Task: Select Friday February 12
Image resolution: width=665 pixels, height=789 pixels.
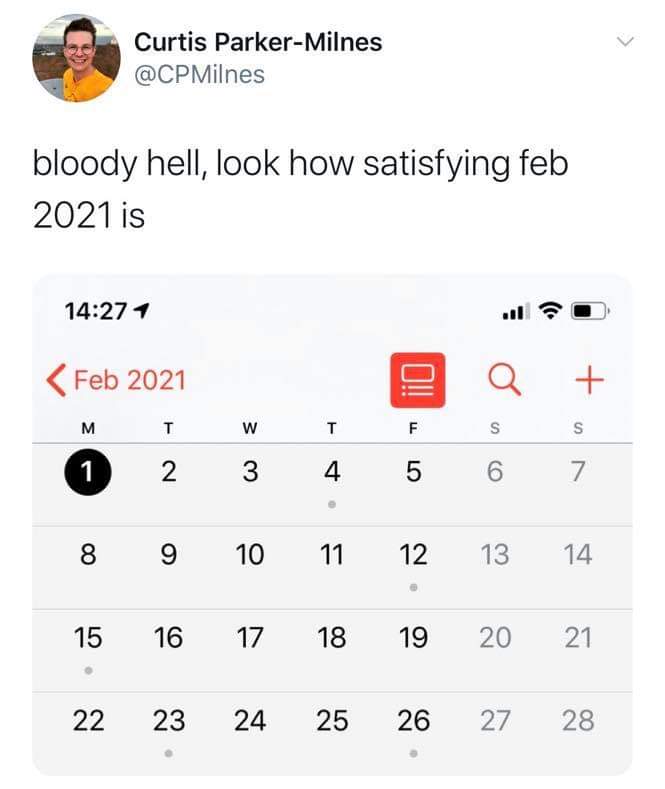Action: (413, 554)
